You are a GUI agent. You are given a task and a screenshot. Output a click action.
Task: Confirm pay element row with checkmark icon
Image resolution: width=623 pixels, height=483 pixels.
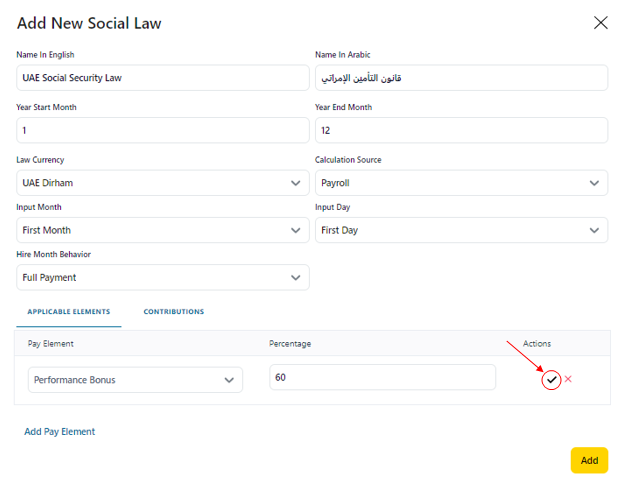coord(550,380)
